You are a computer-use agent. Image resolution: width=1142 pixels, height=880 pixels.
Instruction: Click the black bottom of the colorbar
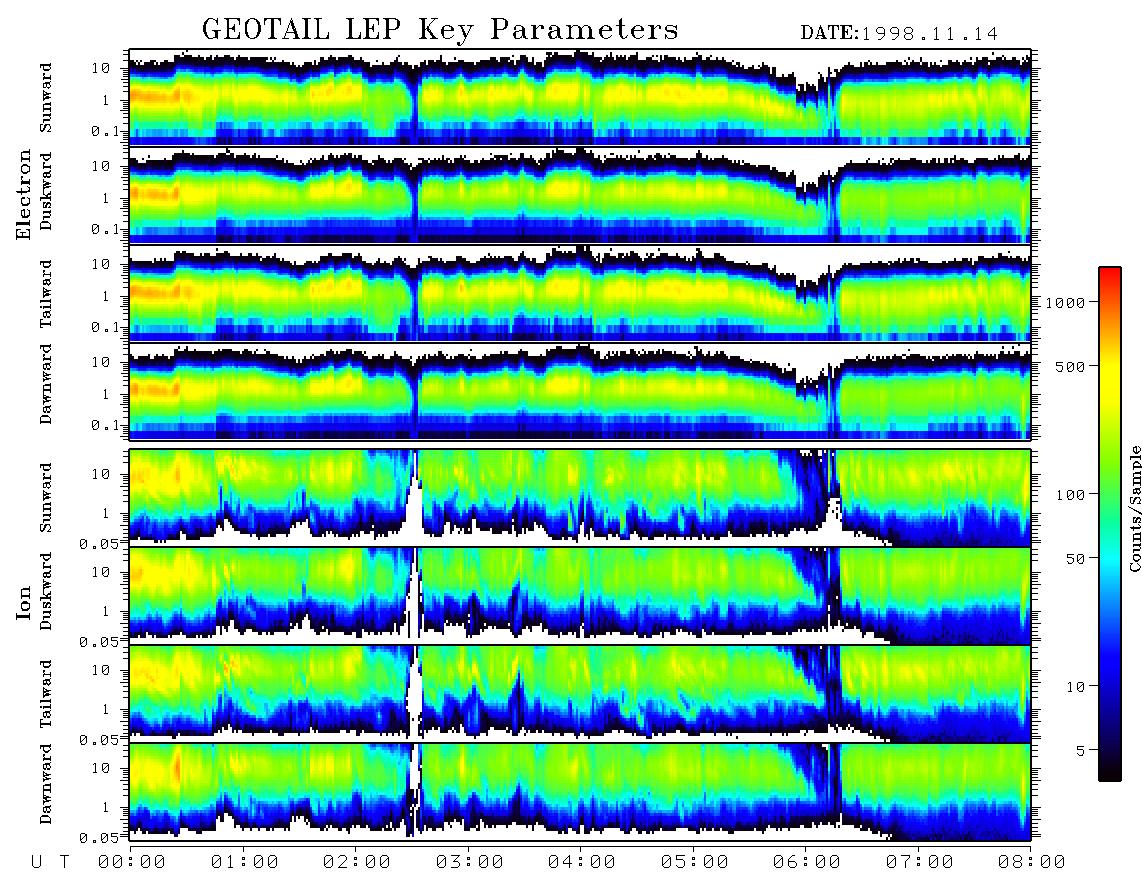coord(1110,774)
